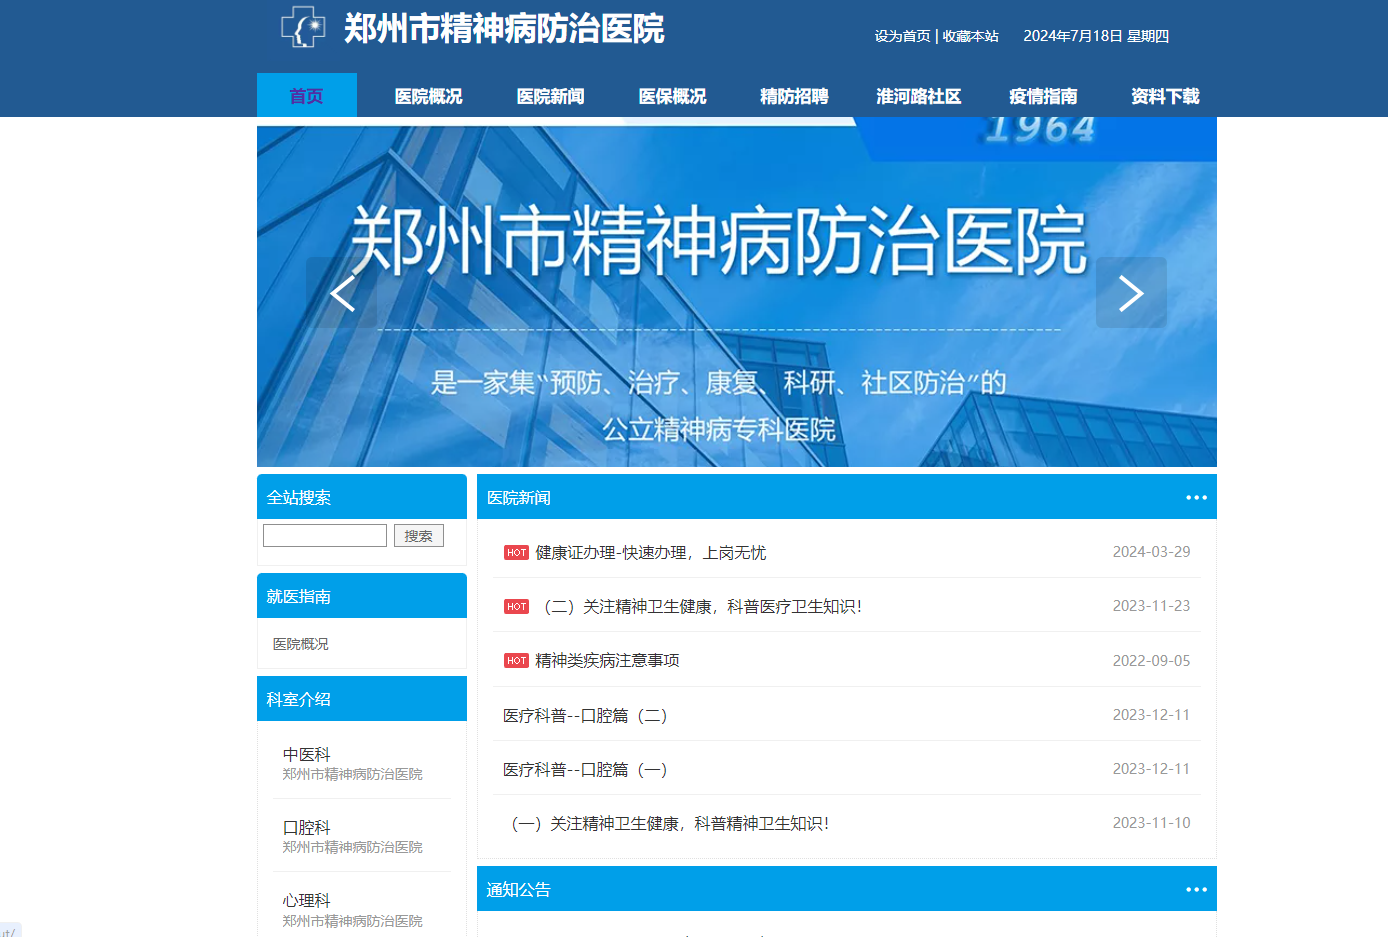
Task: Select the 首页 navigation tab
Action: point(307,96)
